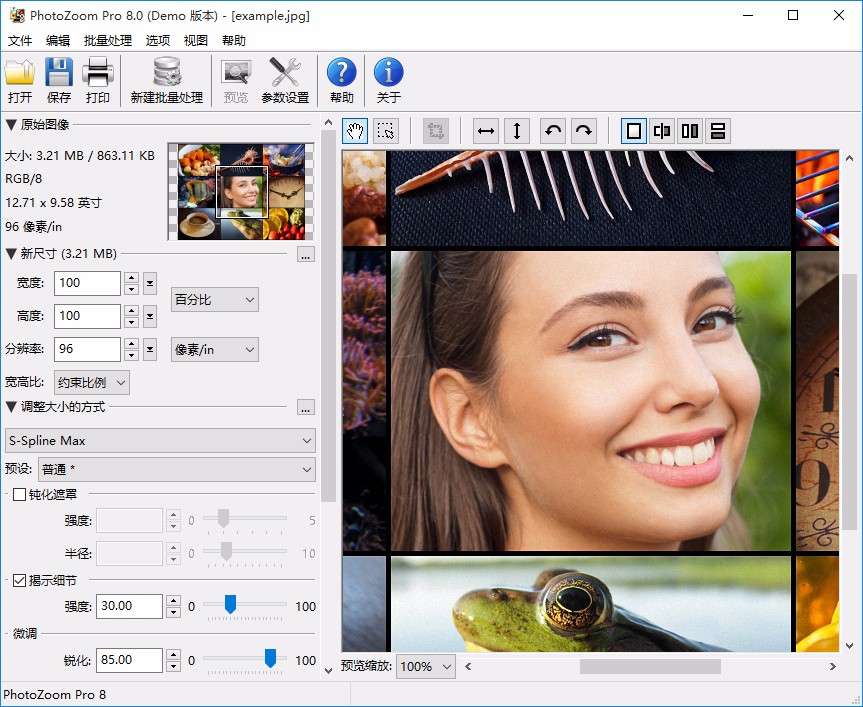The width and height of the screenshot is (863, 707).
Task: Switch to split preview layout
Action: 664,131
